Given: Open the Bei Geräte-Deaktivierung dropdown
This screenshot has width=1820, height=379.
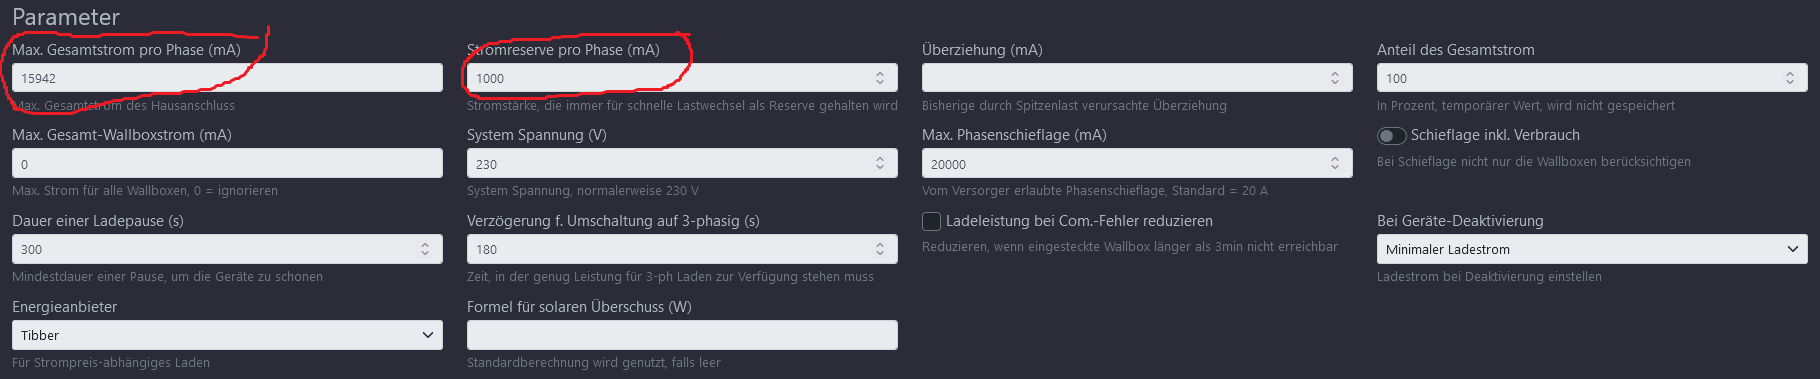Looking at the screenshot, I should click(1592, 249).
